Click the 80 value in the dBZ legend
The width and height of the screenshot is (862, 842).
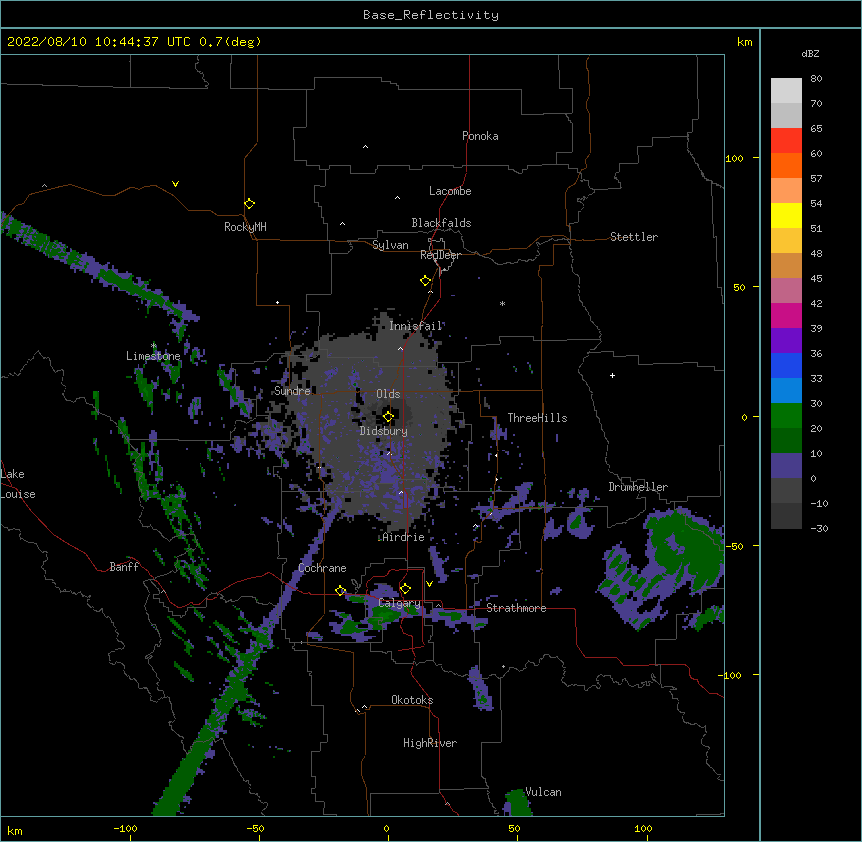tap(816, 79)
